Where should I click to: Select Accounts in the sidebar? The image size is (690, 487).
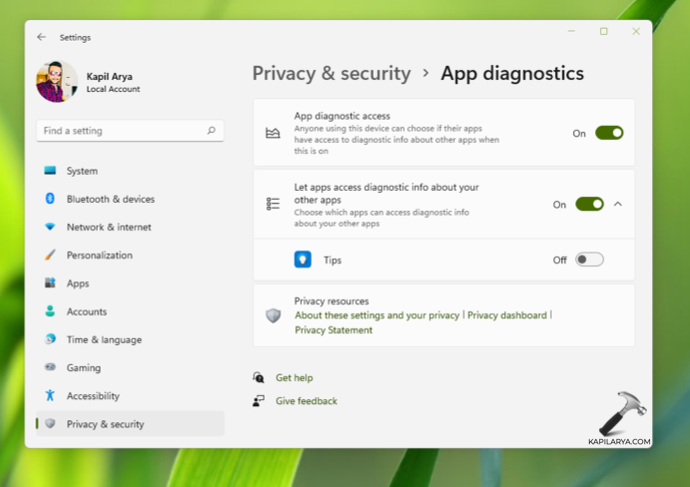tap(86, 312)
